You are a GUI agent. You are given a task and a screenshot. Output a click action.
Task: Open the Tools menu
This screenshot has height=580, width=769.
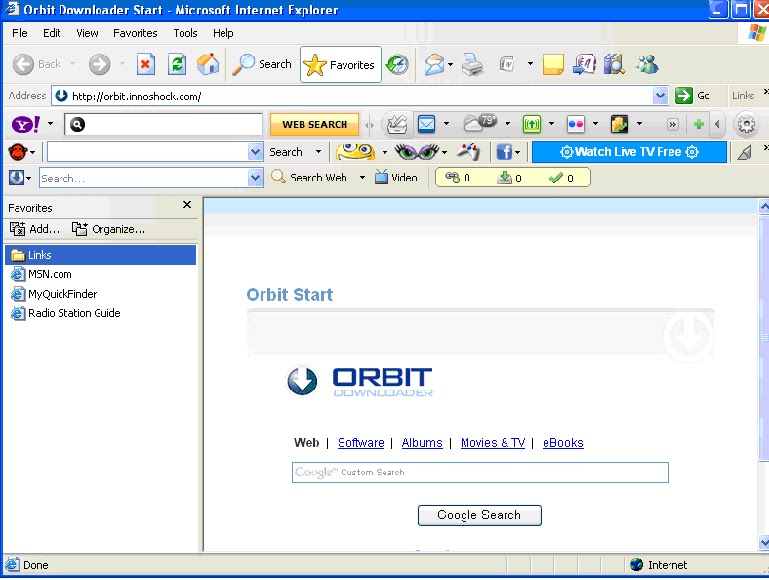(185, 33)
